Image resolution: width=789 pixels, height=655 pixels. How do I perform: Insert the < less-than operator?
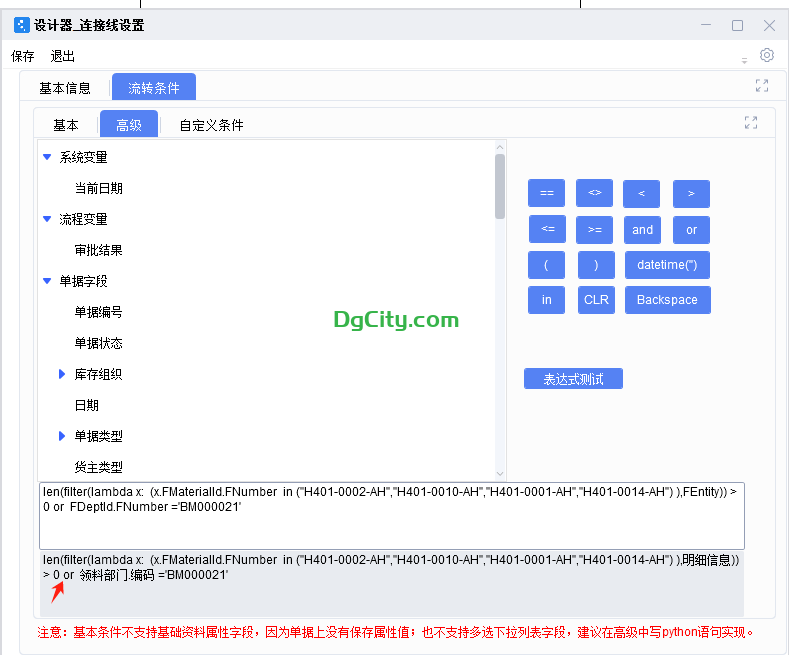pos(641,194)
